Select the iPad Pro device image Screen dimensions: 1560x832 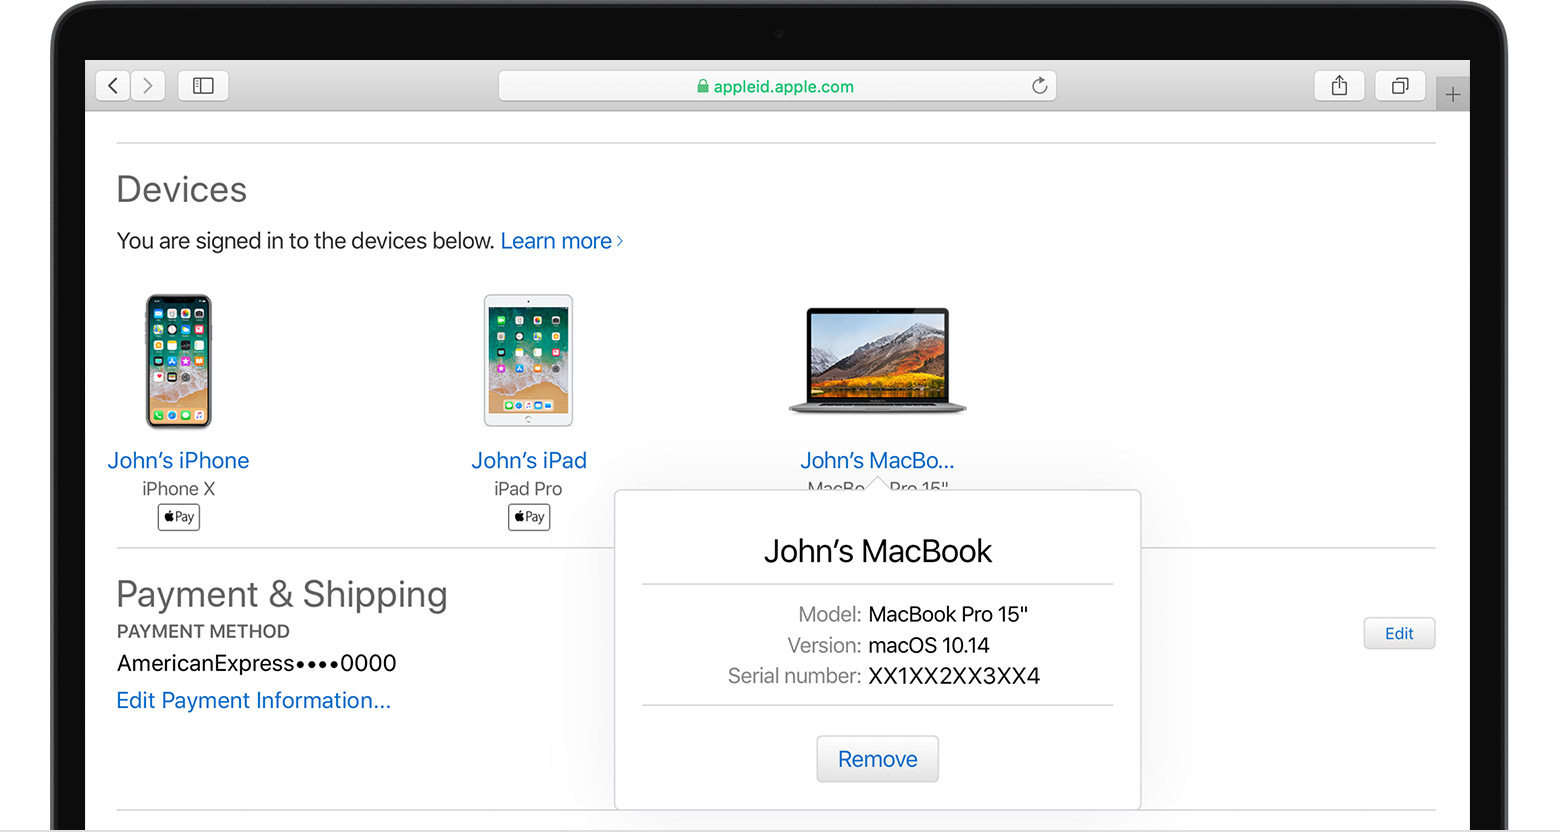[528, 360]
